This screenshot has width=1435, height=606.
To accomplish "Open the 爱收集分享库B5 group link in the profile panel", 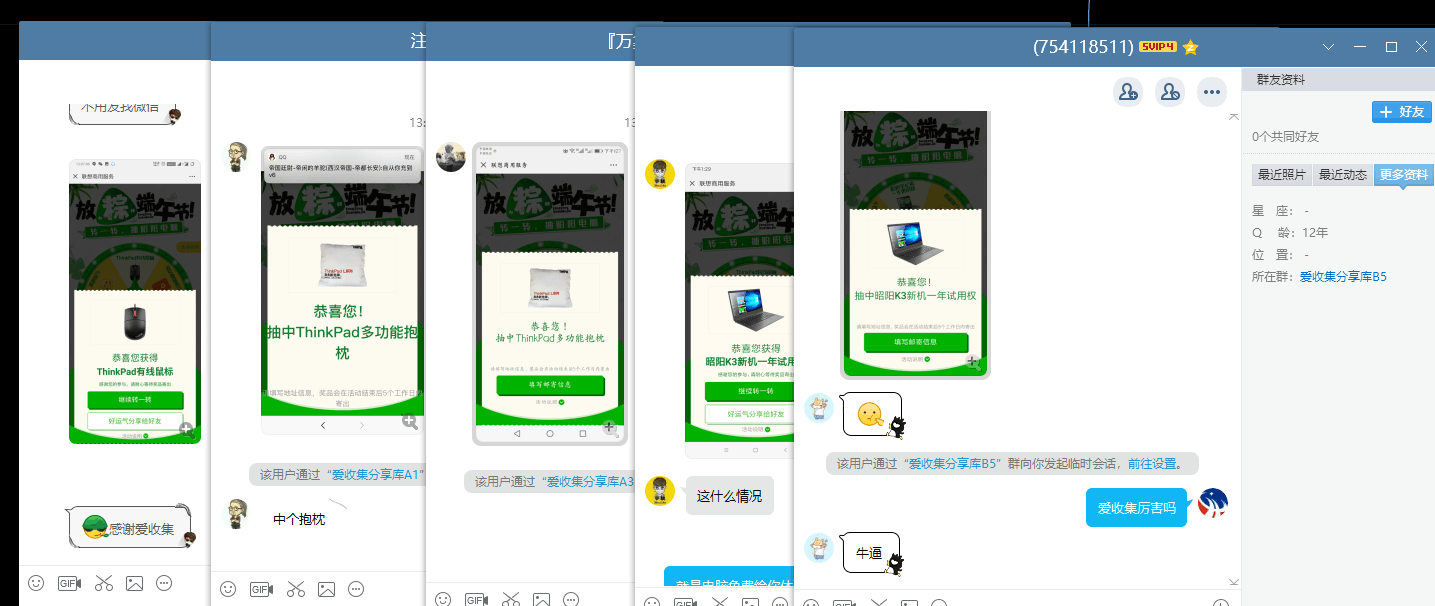I will point(1343,276).
